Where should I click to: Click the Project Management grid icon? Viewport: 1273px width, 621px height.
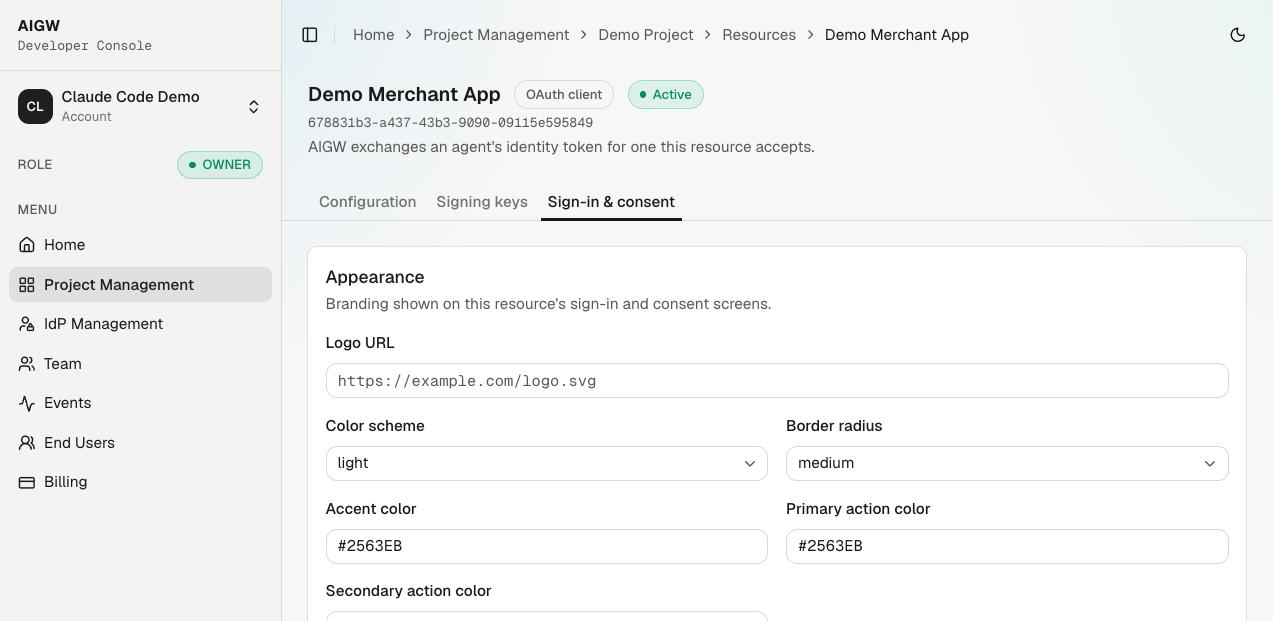pos(27,285)
